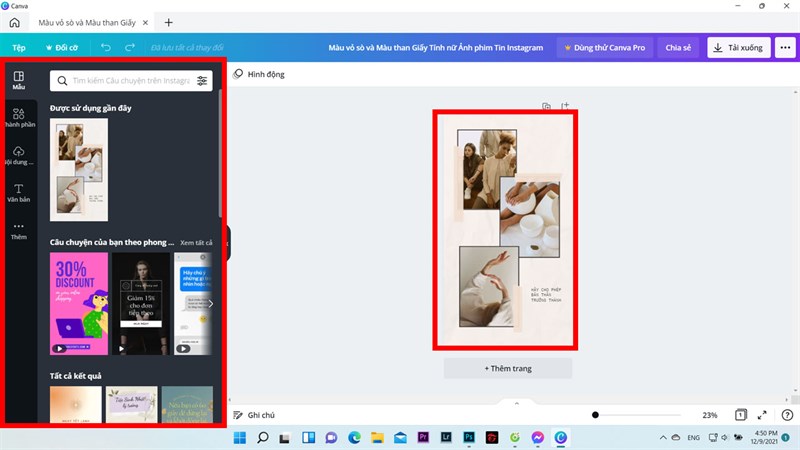Open the clock and date in taskbar
800x450 pixels.
(x=764, y=437)
